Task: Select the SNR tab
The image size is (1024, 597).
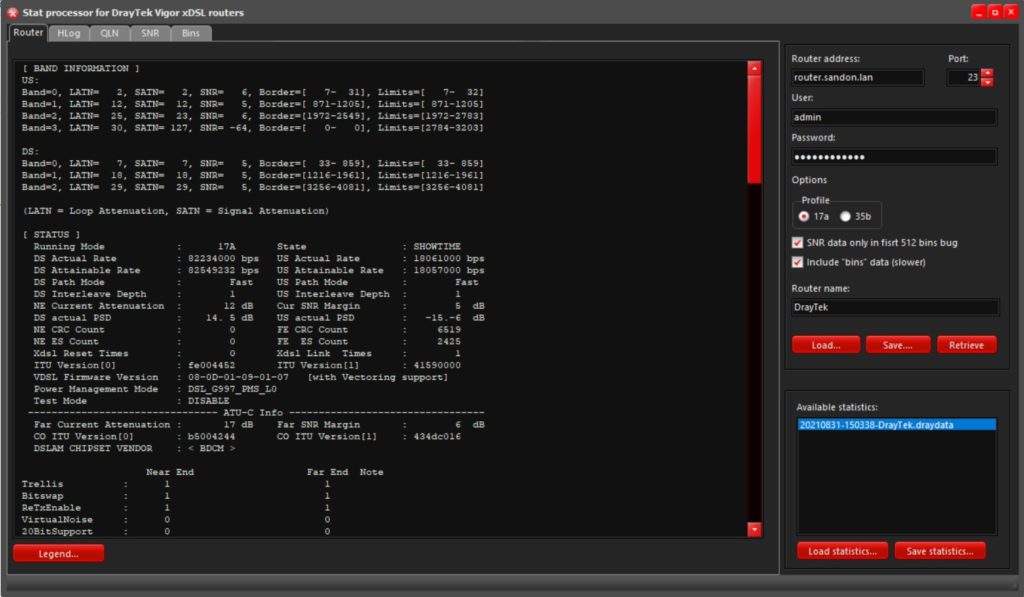Action: tap(150, 33)
